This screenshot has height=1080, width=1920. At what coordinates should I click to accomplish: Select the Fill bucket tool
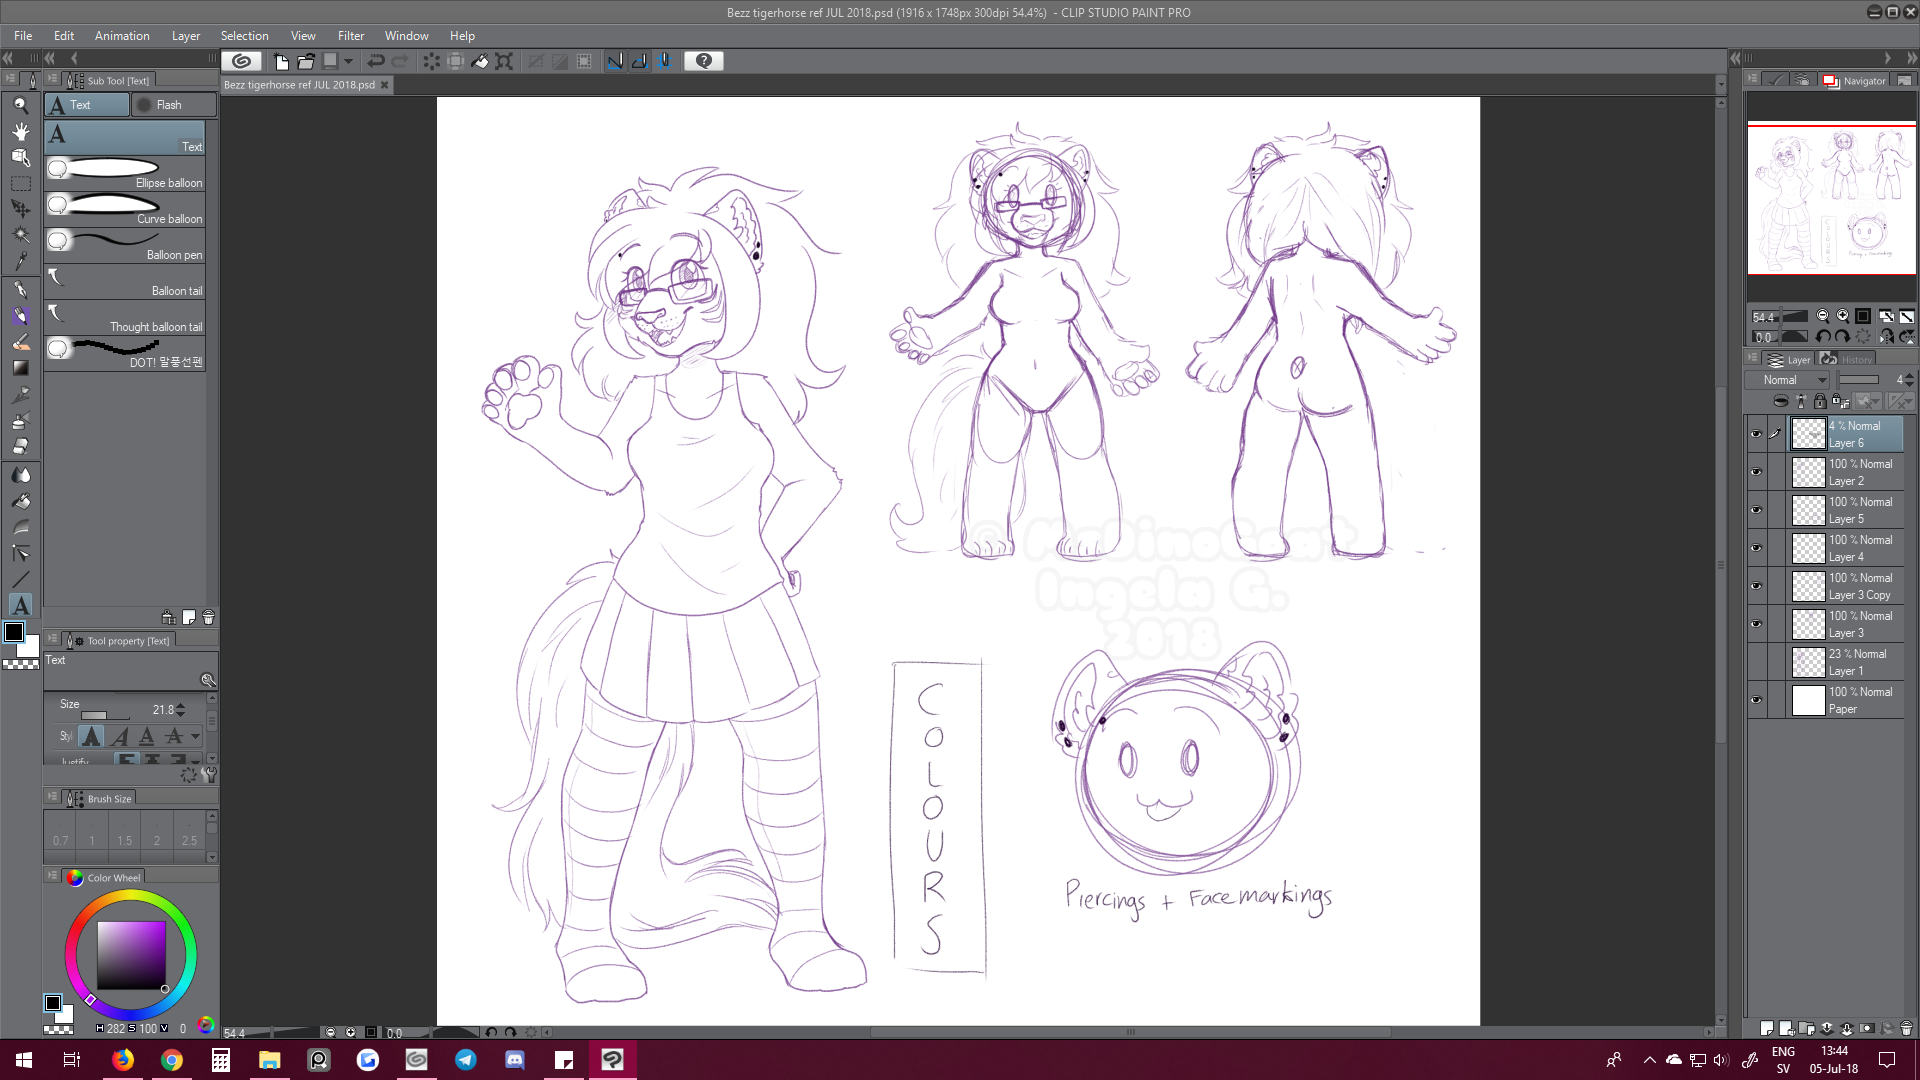tap(20, 501)
